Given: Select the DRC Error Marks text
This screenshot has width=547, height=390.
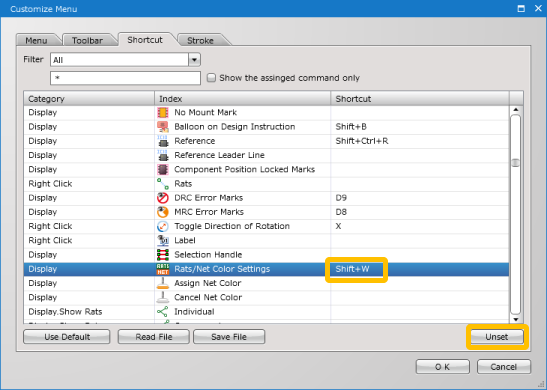Looking at the screenshot, I should click(x=209, y=198).
